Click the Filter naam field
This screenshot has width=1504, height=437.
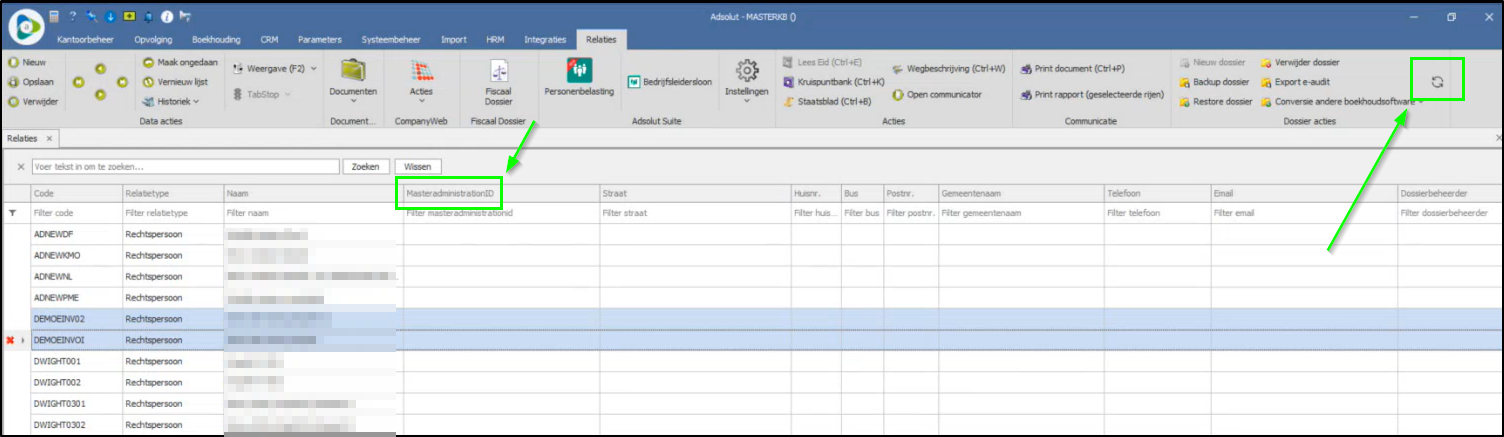point(313,213)
